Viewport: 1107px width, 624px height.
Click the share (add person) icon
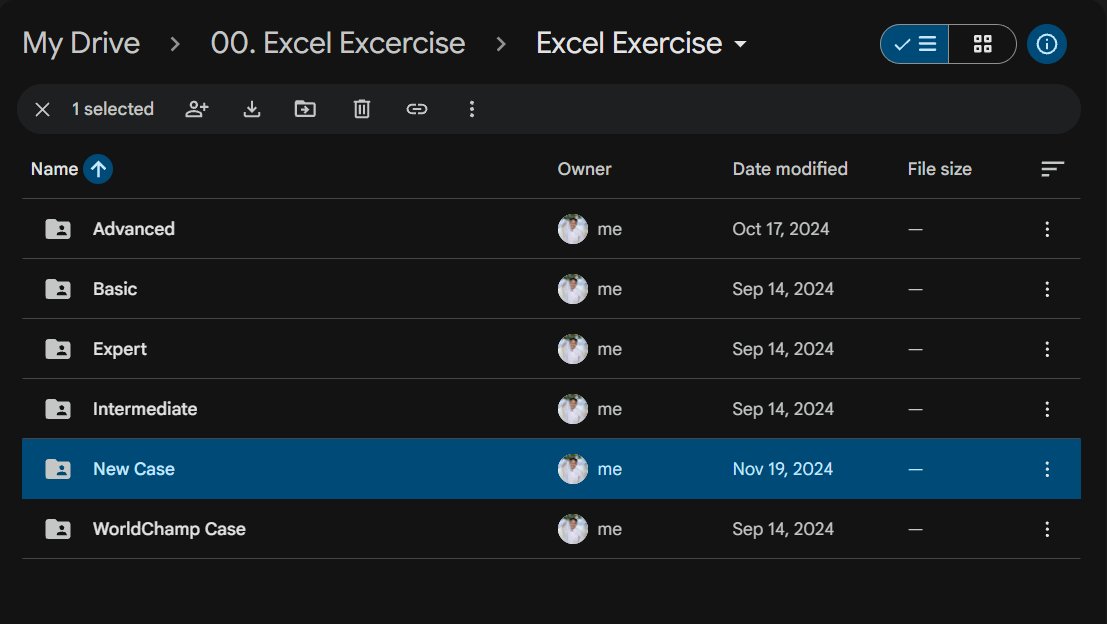[197, 109]
